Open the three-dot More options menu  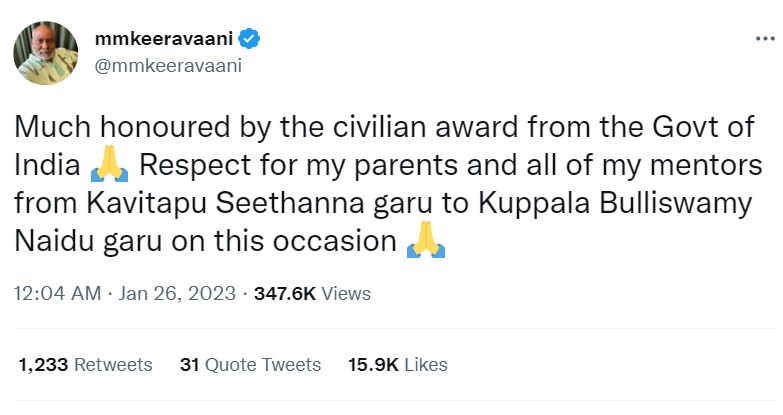(764, 39)
